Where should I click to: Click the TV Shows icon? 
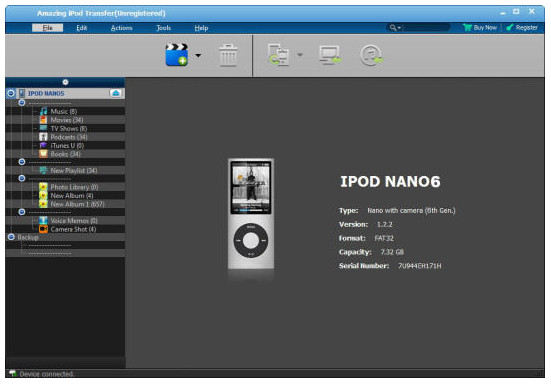(x=43, y=128)
